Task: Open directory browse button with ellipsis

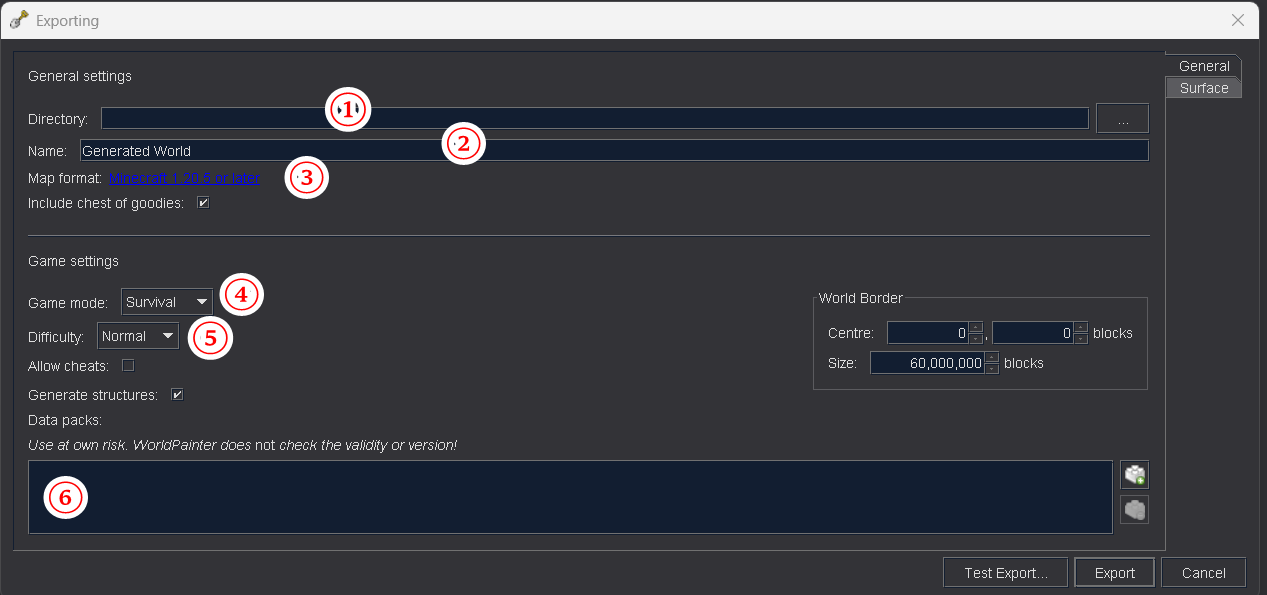Action: click(x=1122, y=119)
